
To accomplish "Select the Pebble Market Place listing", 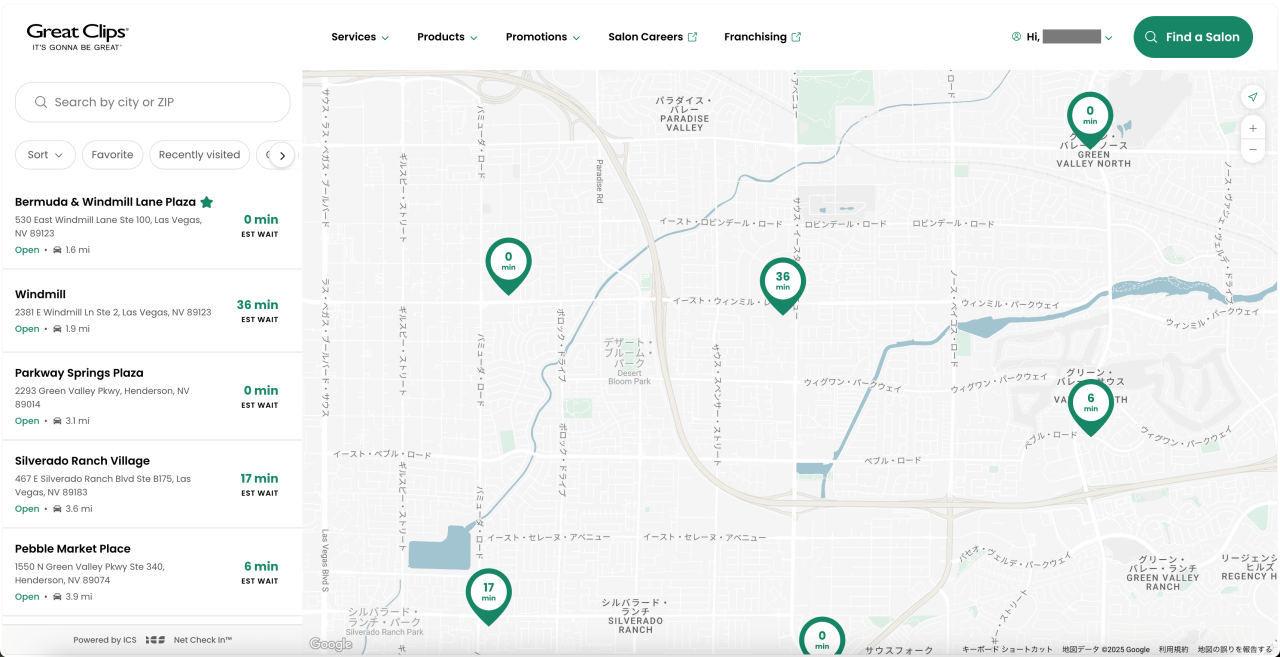I will (152, 572).
